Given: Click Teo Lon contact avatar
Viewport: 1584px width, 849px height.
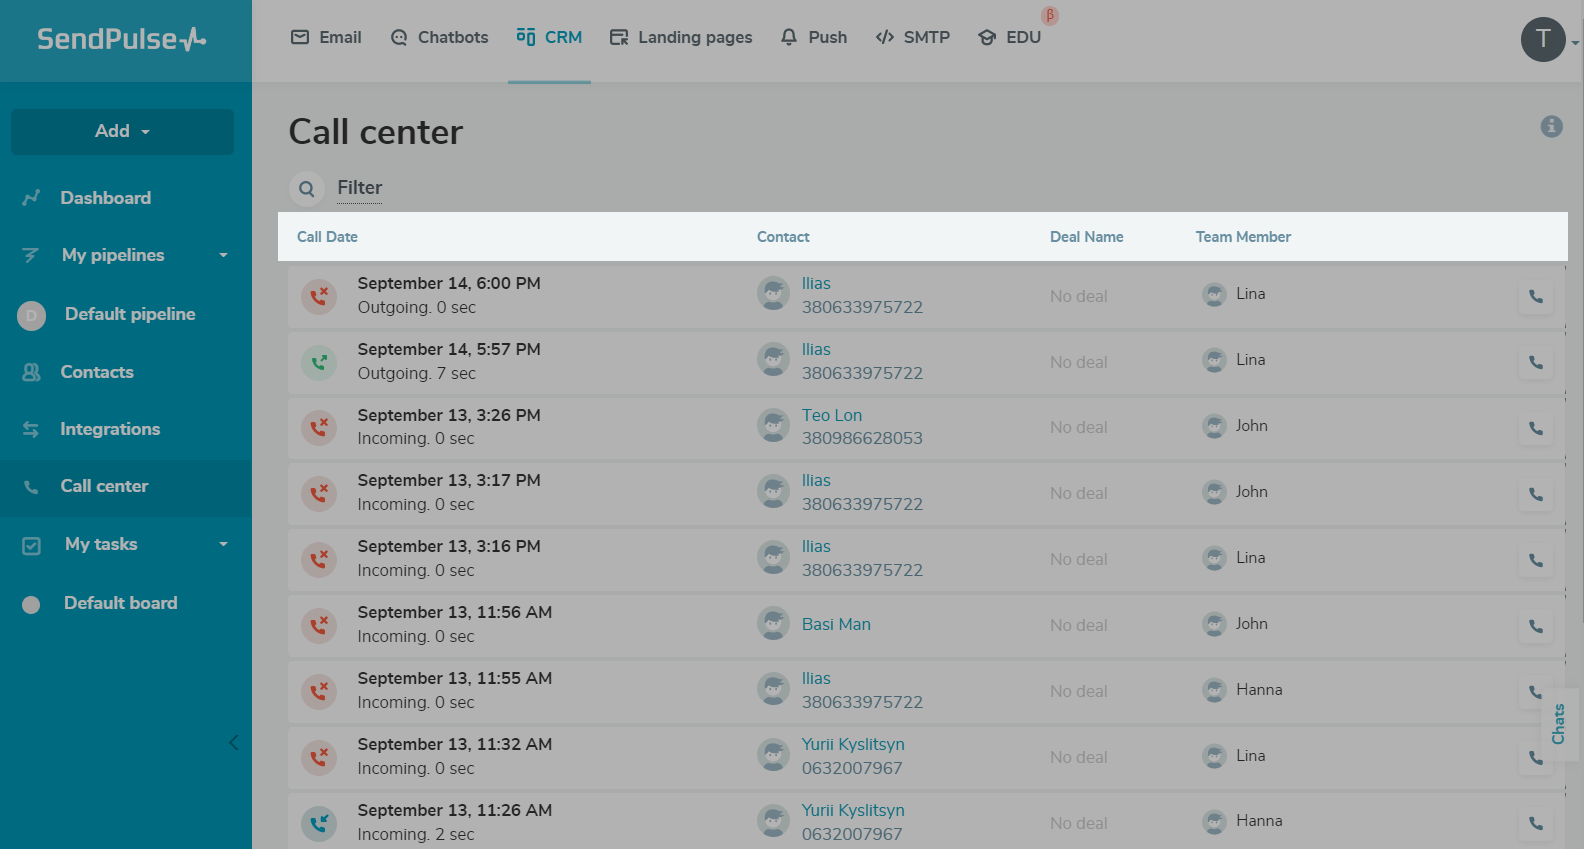Looking at the screenshot, I should 773,426.
